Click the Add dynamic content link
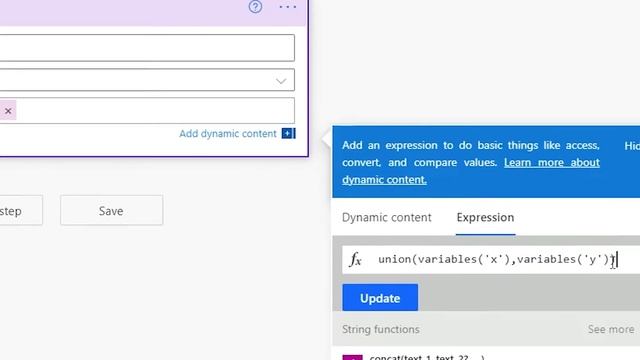640x360 pixels. pos(228,133)
